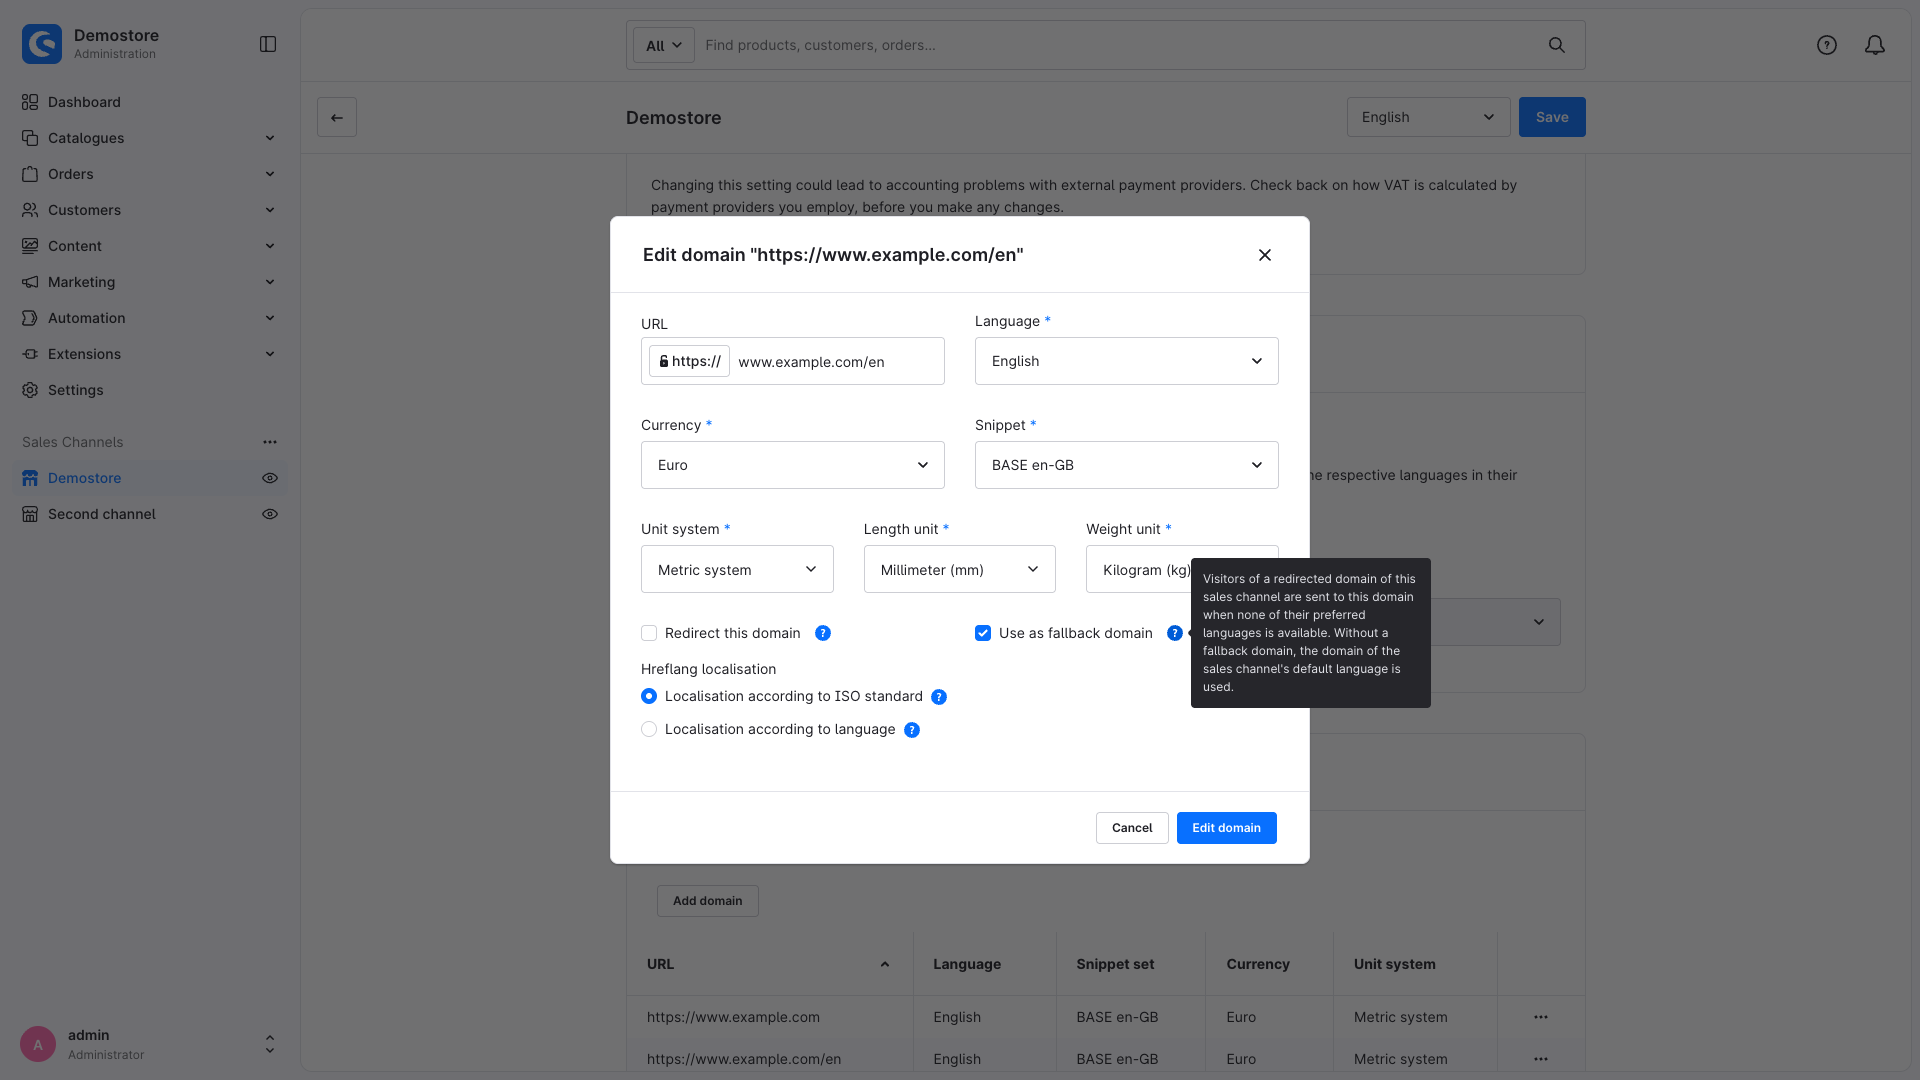Collapse the sidebar with panel icon
The height and width of the screenshot is (1080, 1920).
point(268,44)
